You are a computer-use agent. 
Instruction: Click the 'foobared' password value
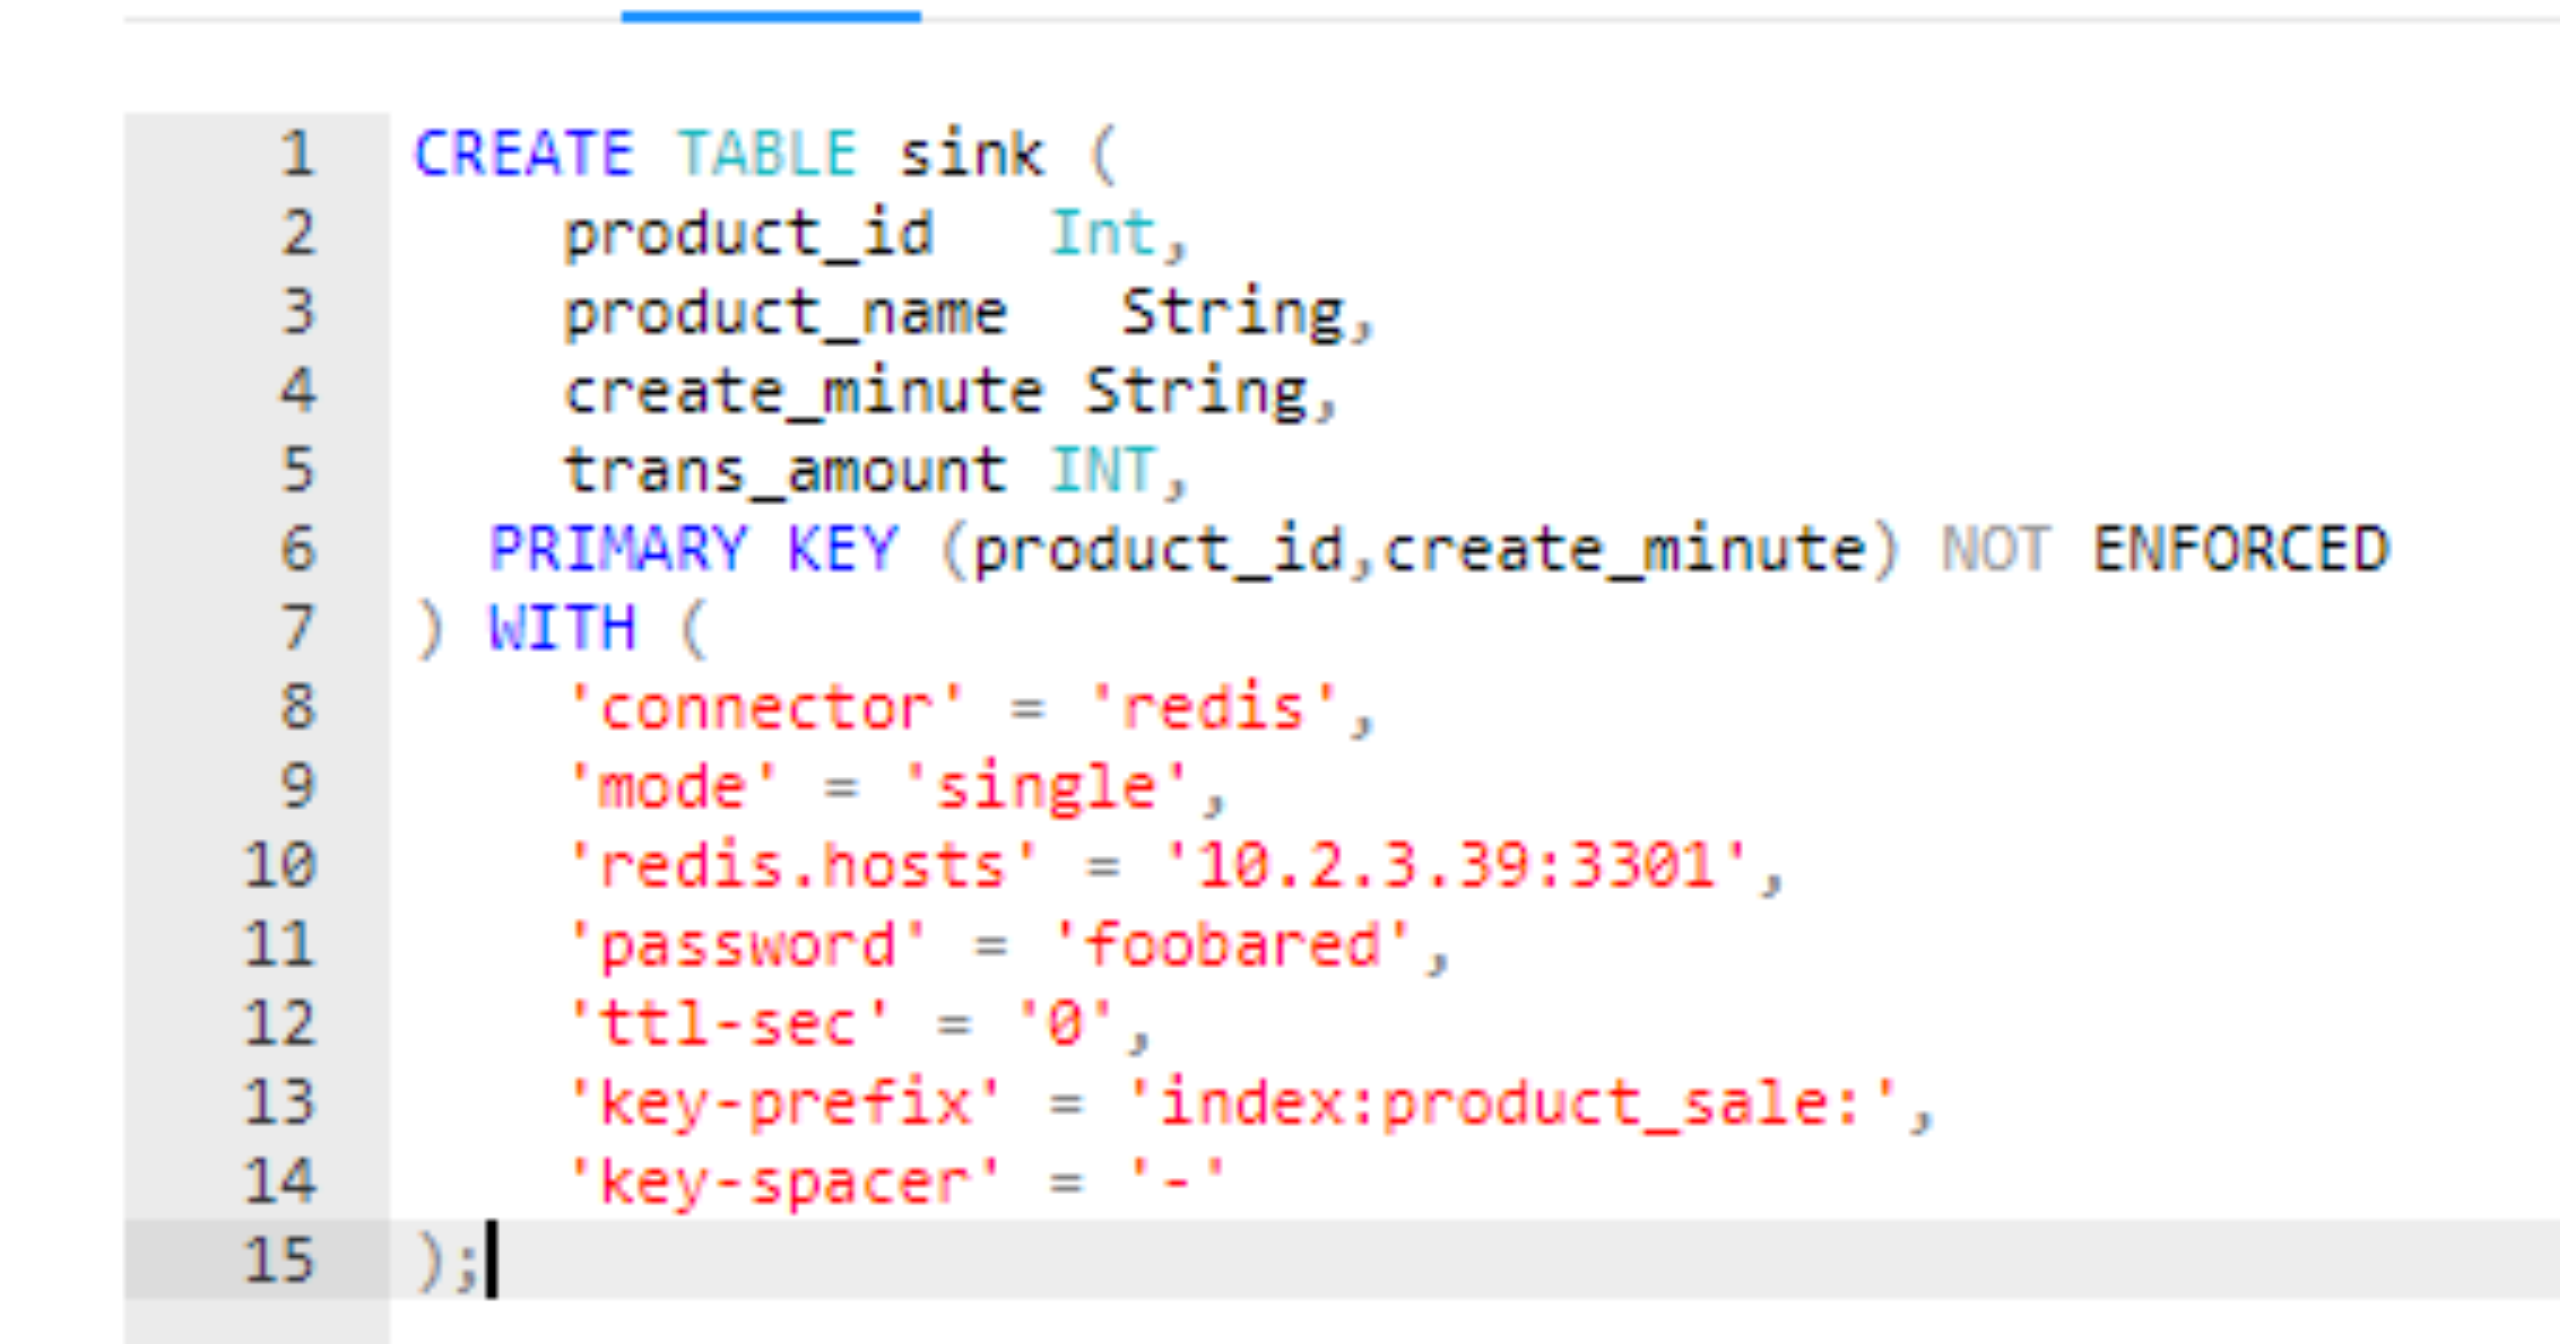tap(1232, 944)
